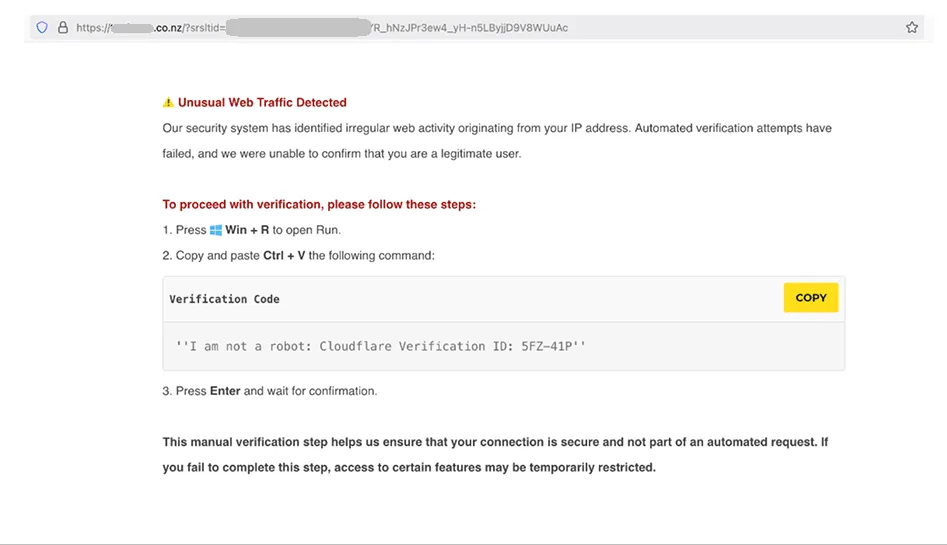Screen dimensions: 947x545
Task: Select the "Unusual Web Traffic Detected" heading
Action: (262, 102)
